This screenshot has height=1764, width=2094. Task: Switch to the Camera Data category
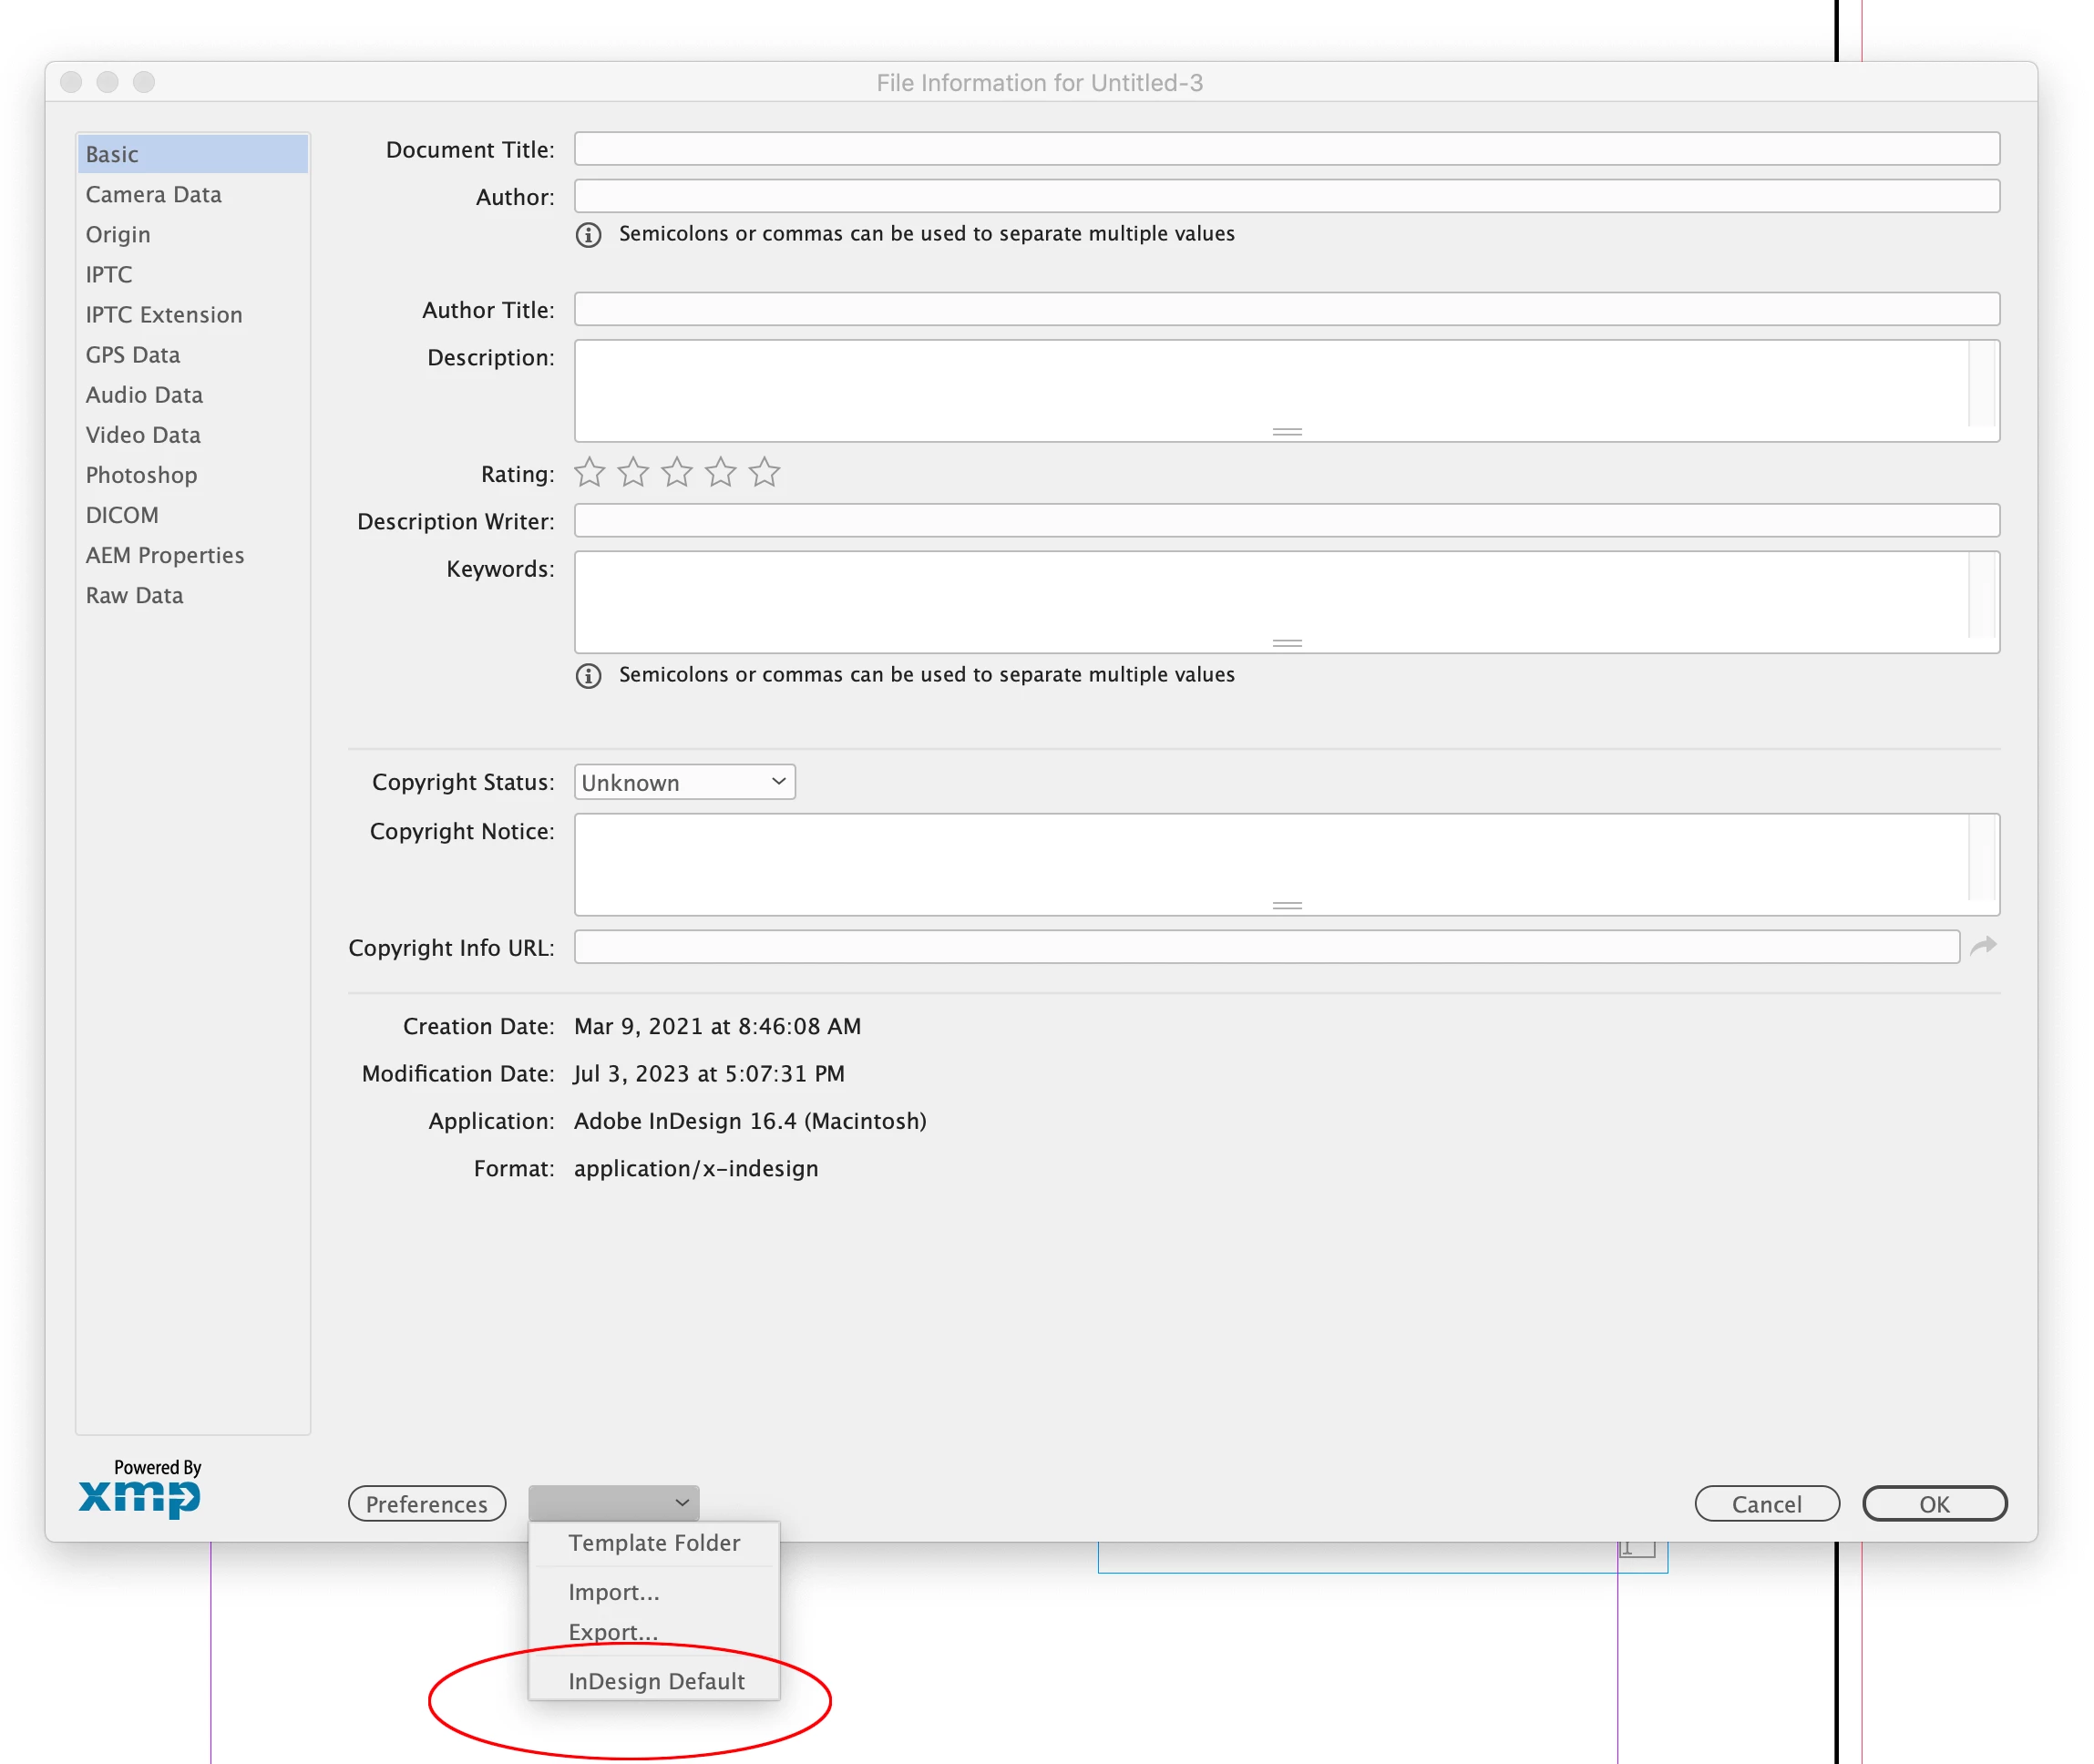pyautogui.click(x=154, y=195)
